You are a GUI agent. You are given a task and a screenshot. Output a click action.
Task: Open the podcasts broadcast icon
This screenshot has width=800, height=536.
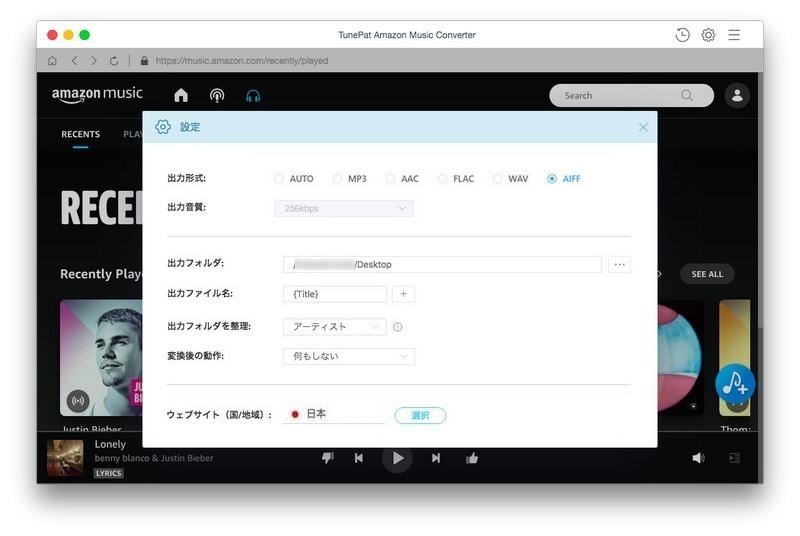[217, 95]
